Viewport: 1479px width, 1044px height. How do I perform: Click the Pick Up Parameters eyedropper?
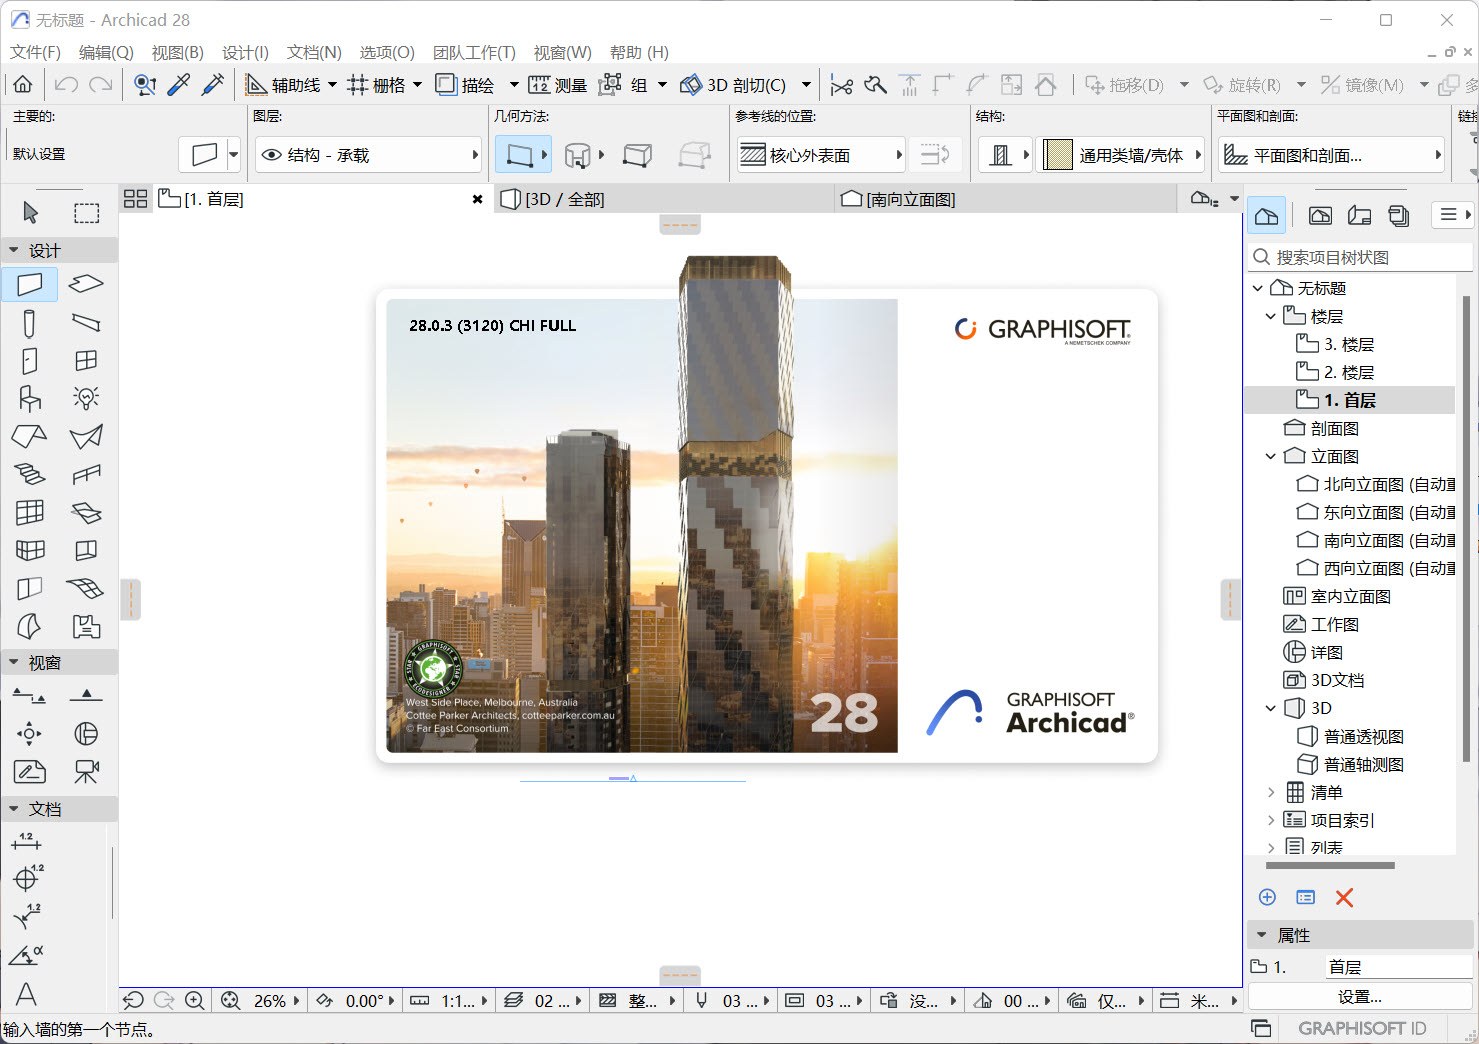point(179,85)
